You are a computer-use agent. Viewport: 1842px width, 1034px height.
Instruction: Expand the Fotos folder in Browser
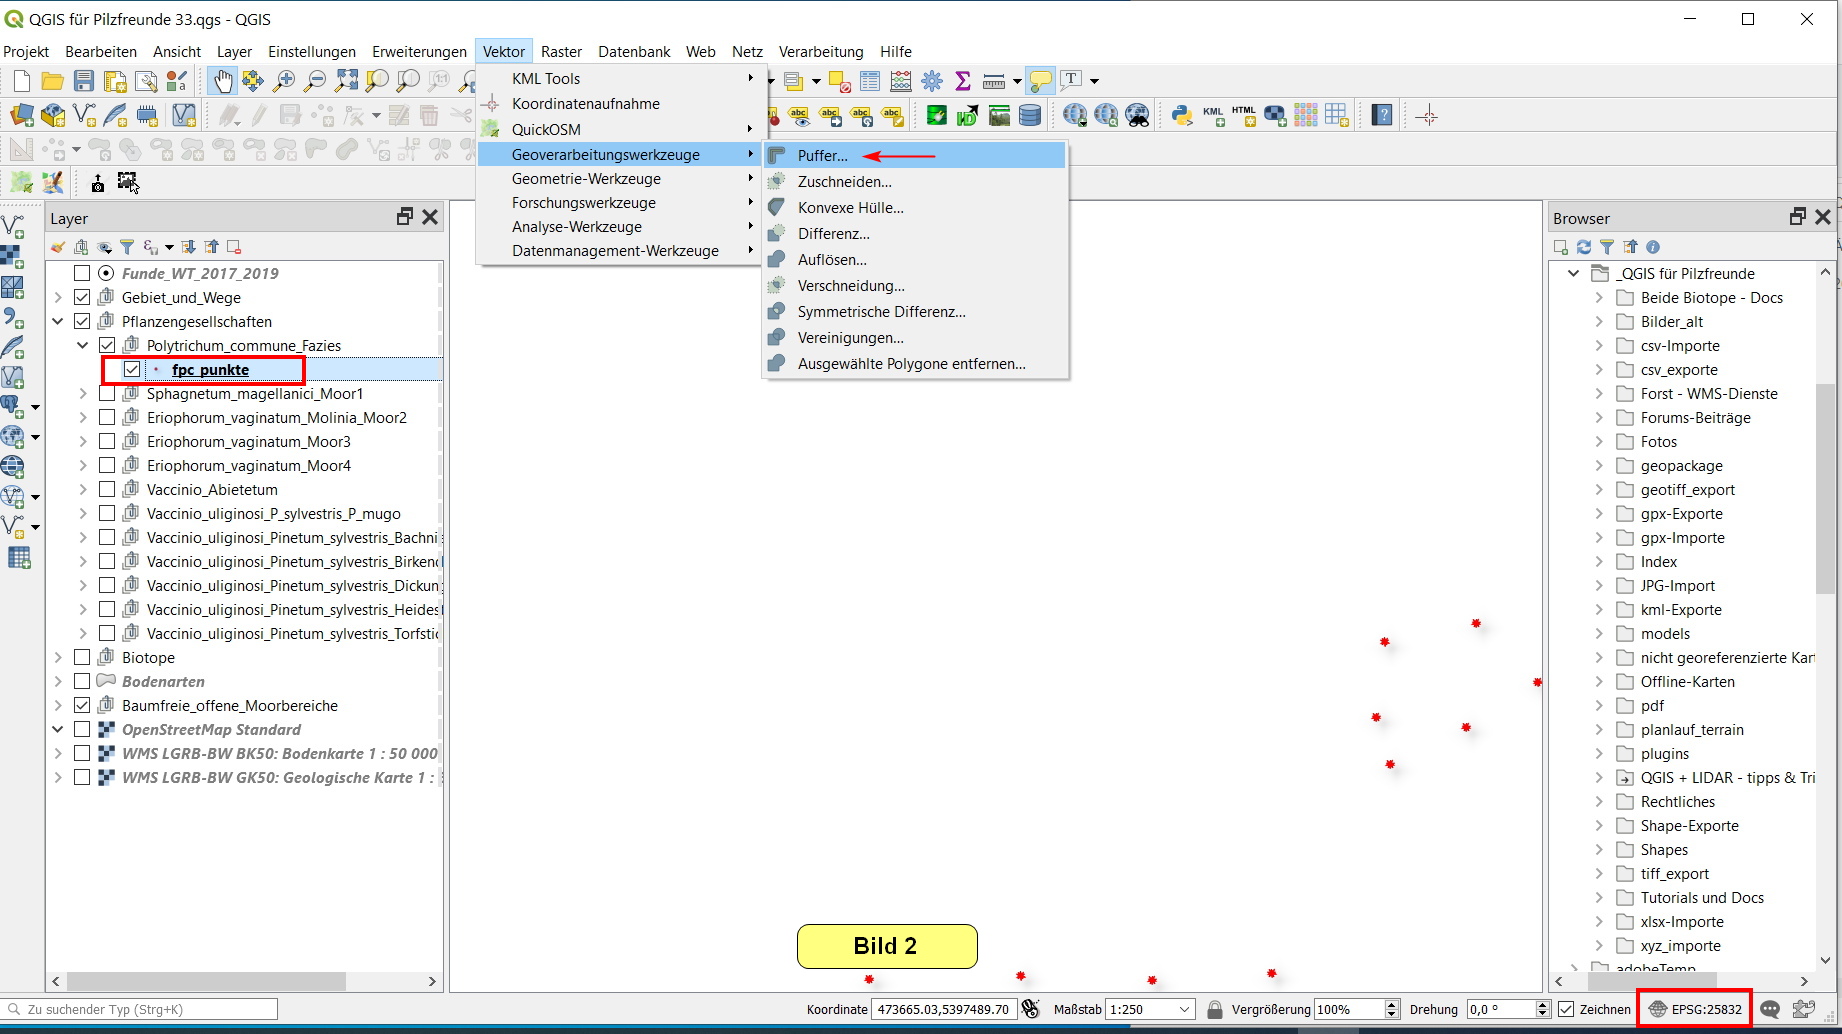click(1599, 442)
